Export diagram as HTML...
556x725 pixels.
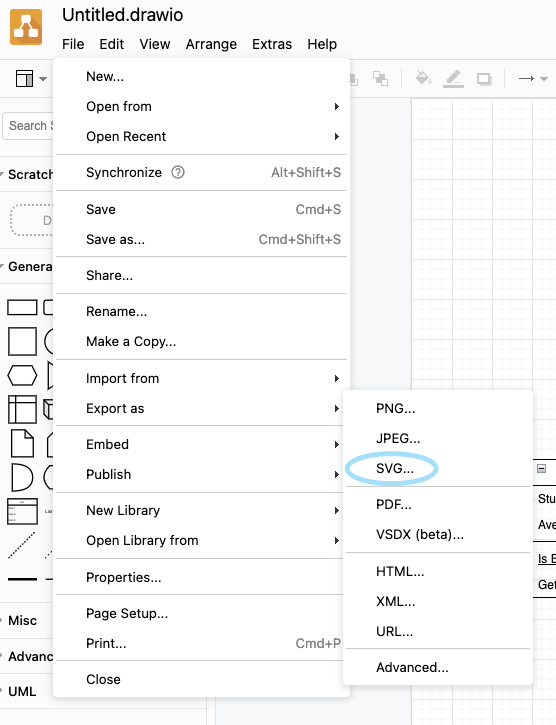[x=438, y=572]
